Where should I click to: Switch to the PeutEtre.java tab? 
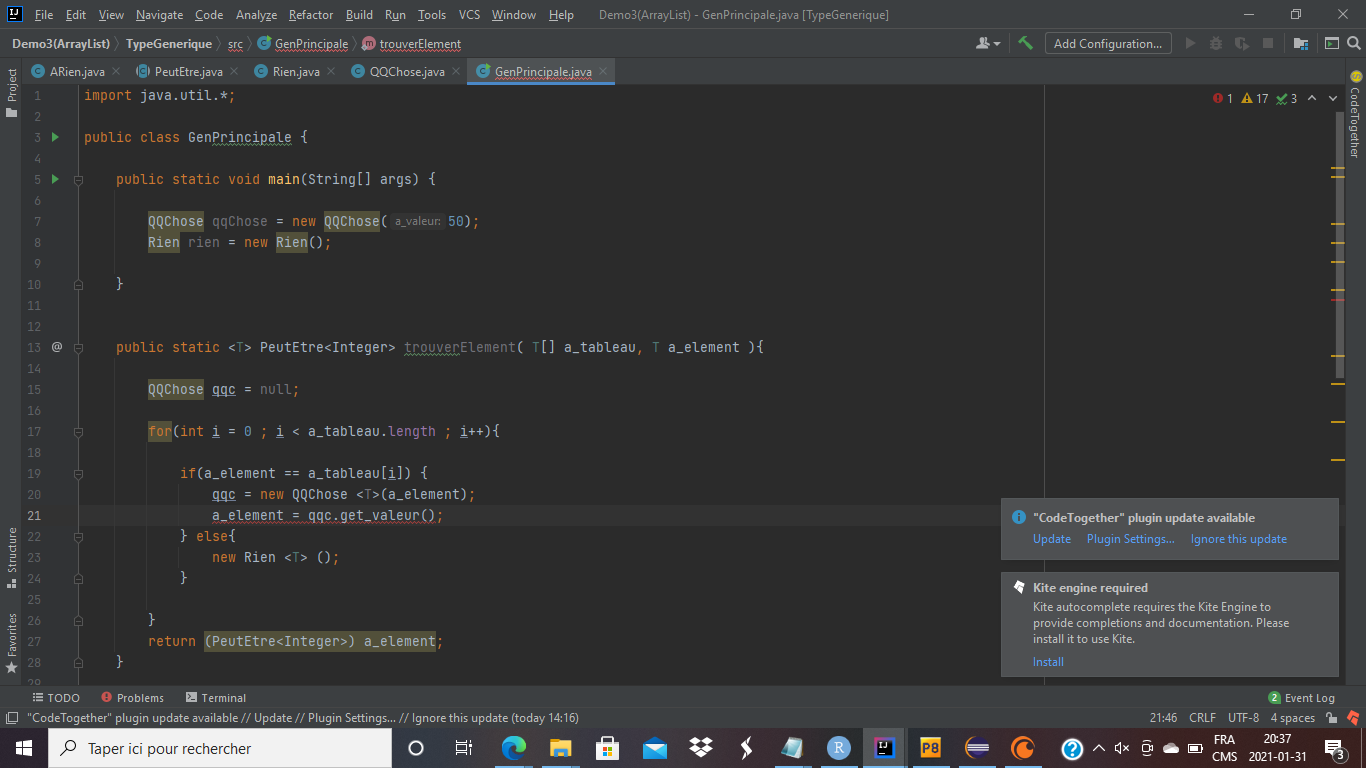pos(186,71)
